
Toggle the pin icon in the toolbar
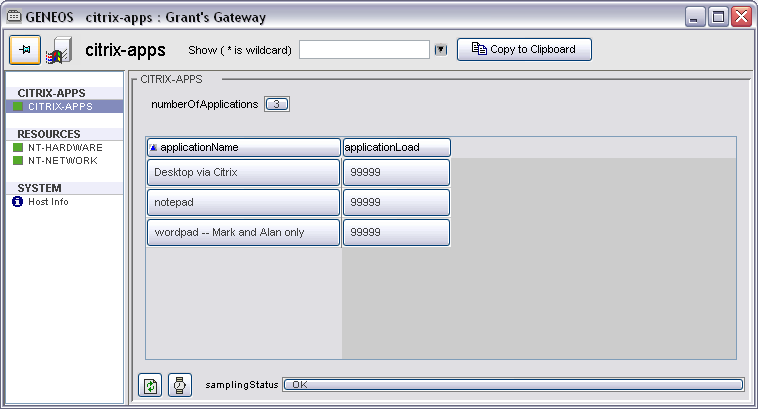tap(25, 50)
